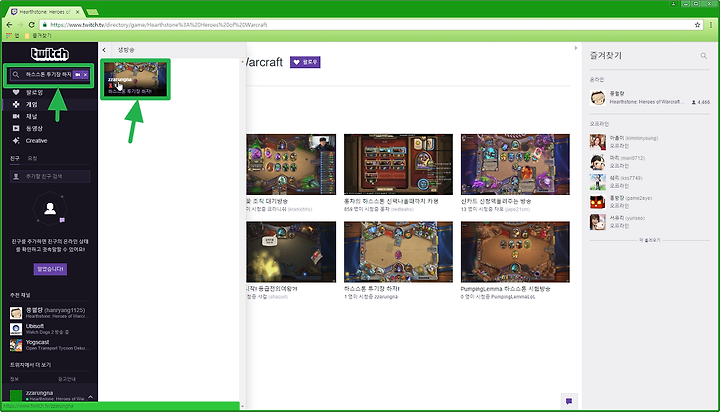The width and height of the screenshot is (720, 412).
Task: Click the purple confirm button under the friends message
Action: pyautogui.click(x=50, y=269)
